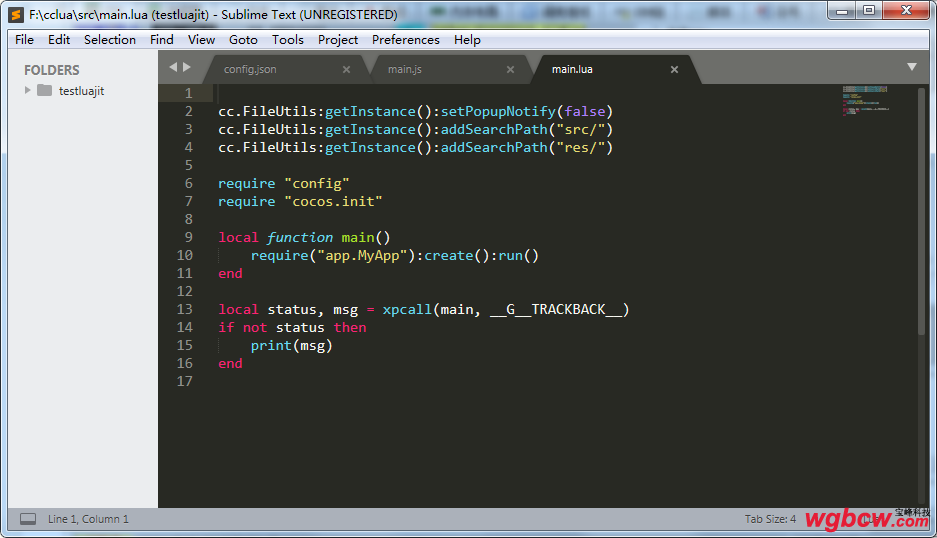937x538 pixels.
Task: Click the xpcall function call
Action: (x=407, y=309)
